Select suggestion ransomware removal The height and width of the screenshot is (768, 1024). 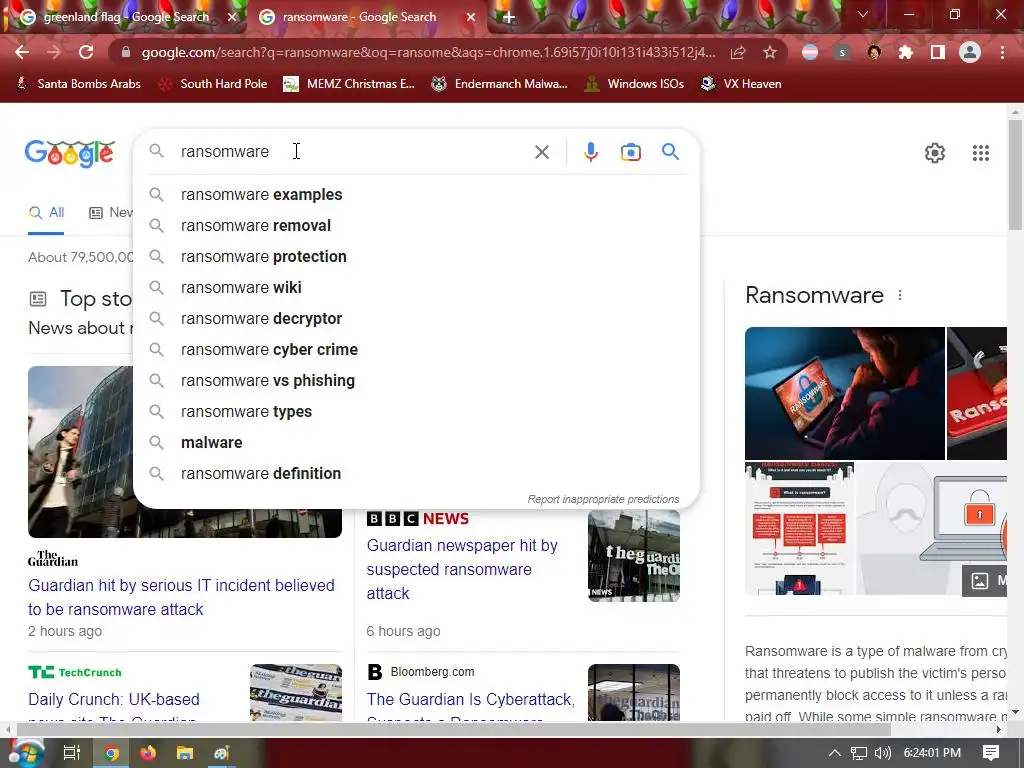[416, 225]
